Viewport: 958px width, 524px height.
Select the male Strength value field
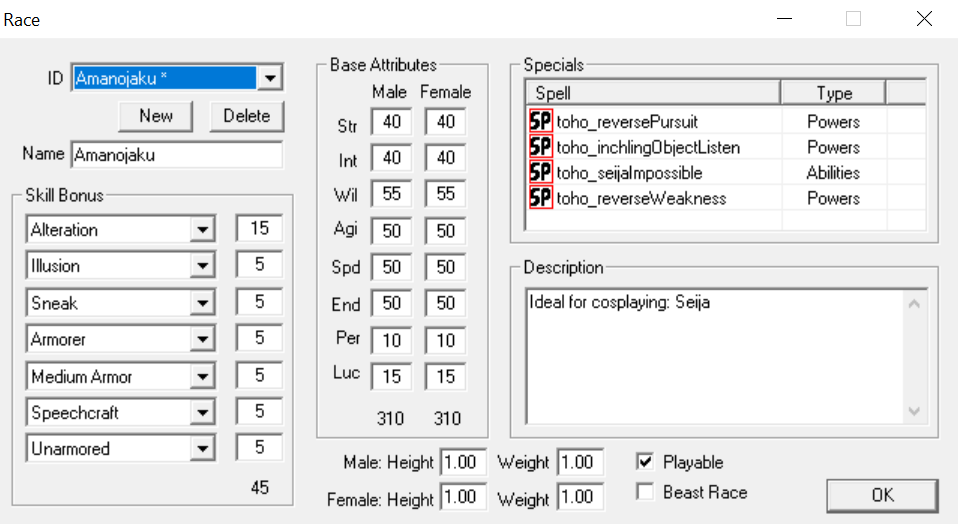click(391, 122)
